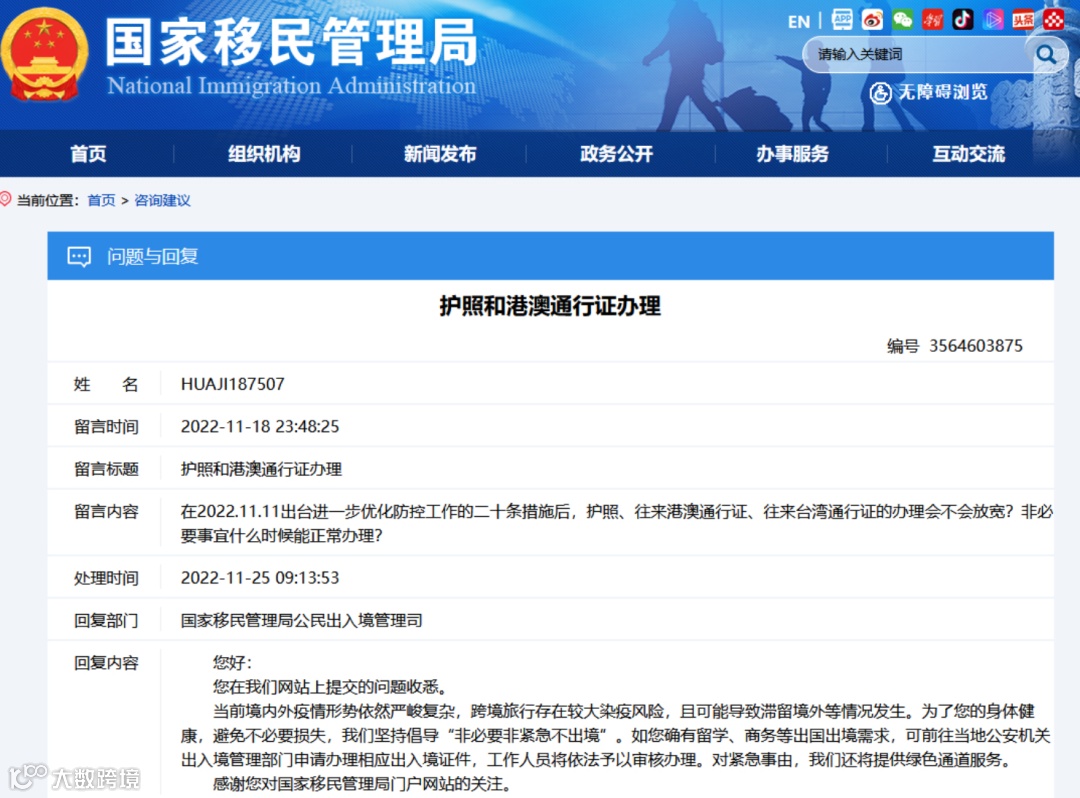Open the mobile APP icon link
Screen dimensions: 1080x798
[842, 19]
